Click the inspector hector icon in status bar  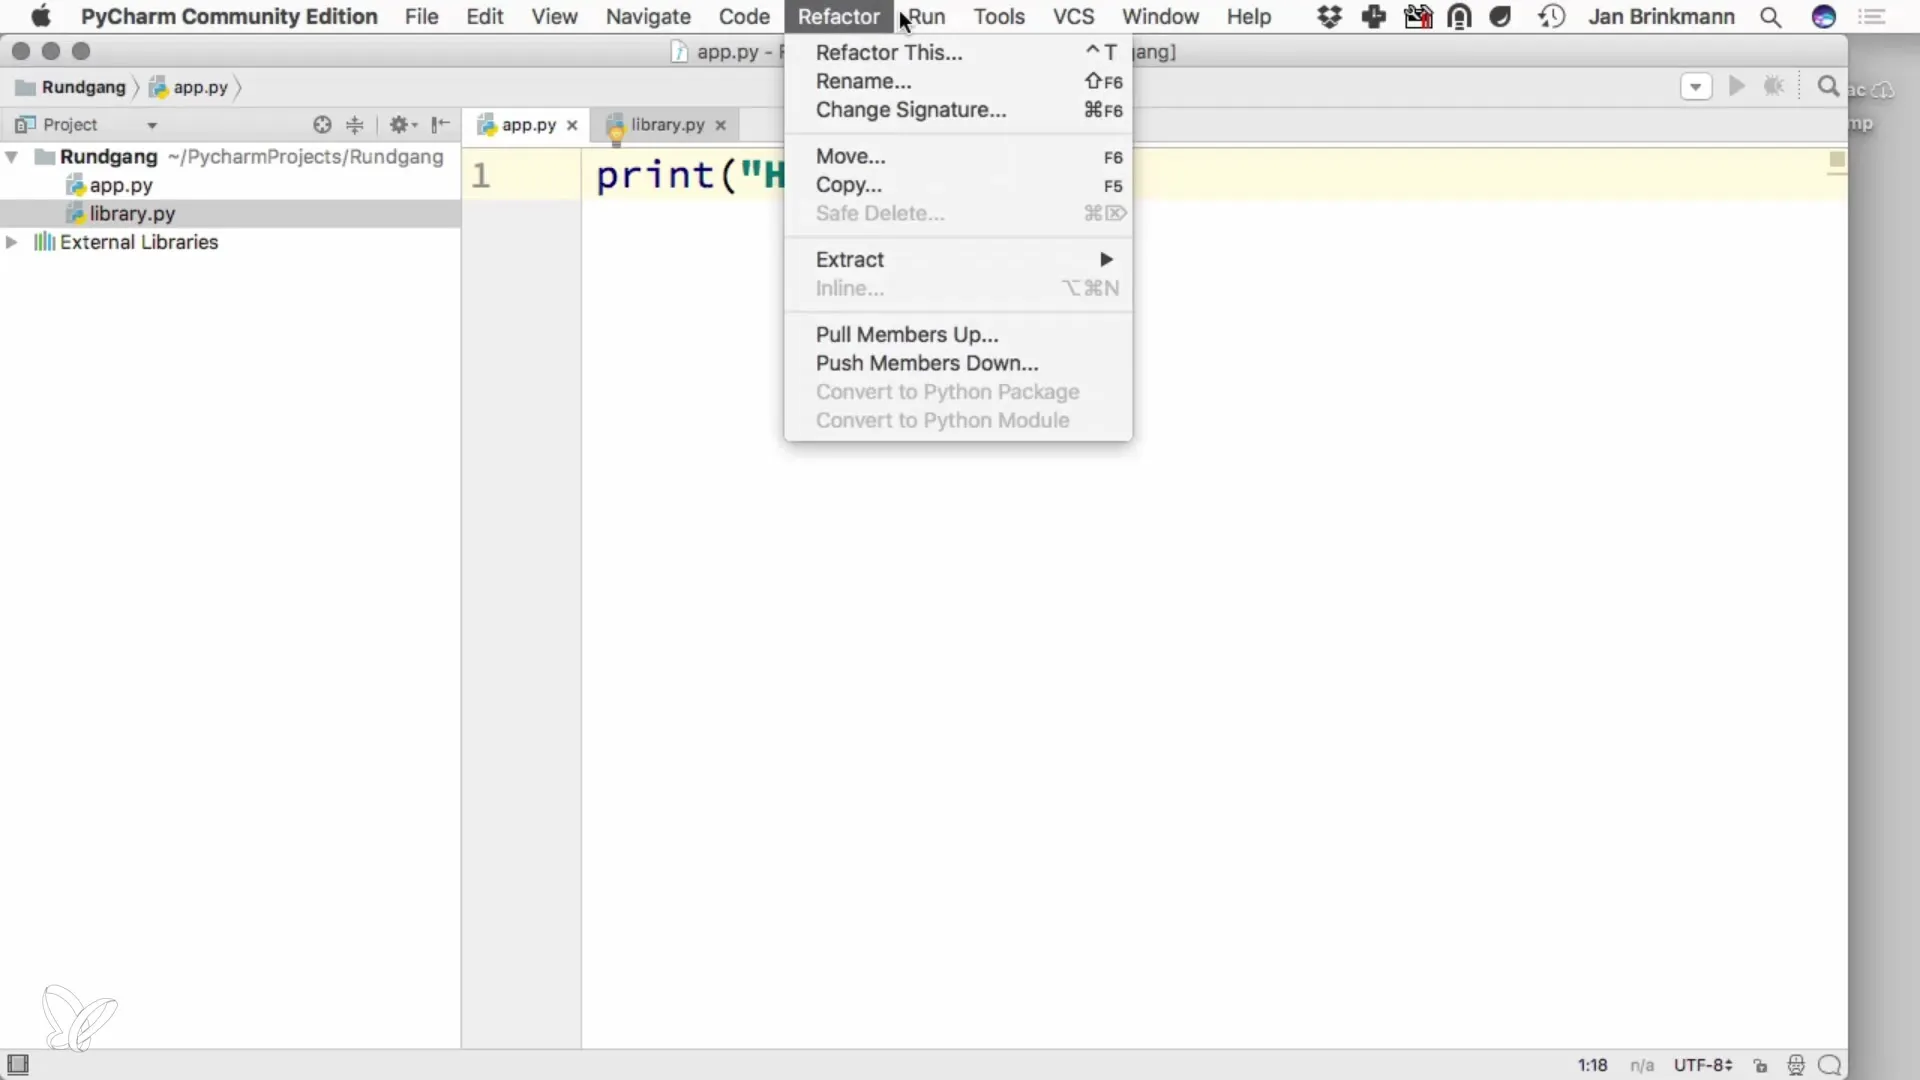[1796, 1066]
